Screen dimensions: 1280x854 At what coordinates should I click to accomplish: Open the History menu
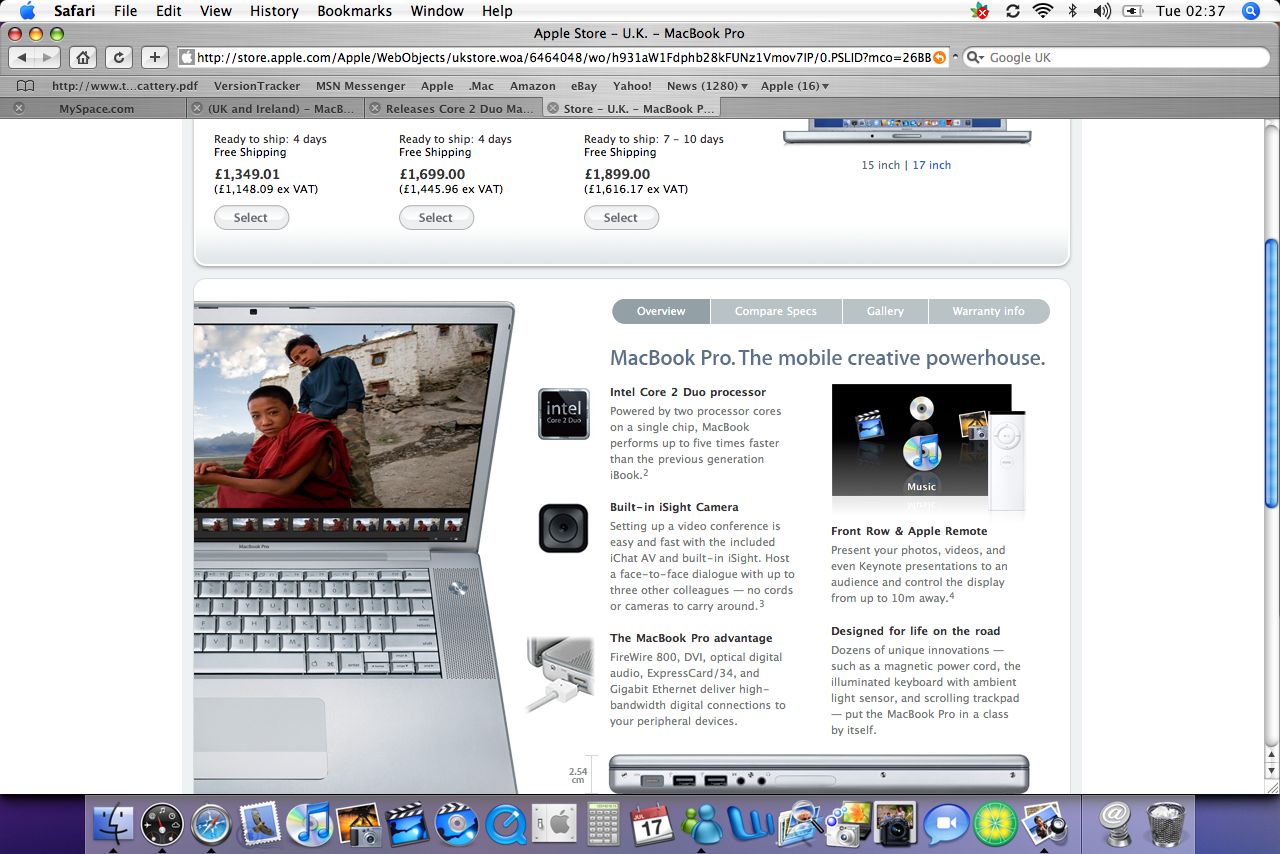[274, 11]
